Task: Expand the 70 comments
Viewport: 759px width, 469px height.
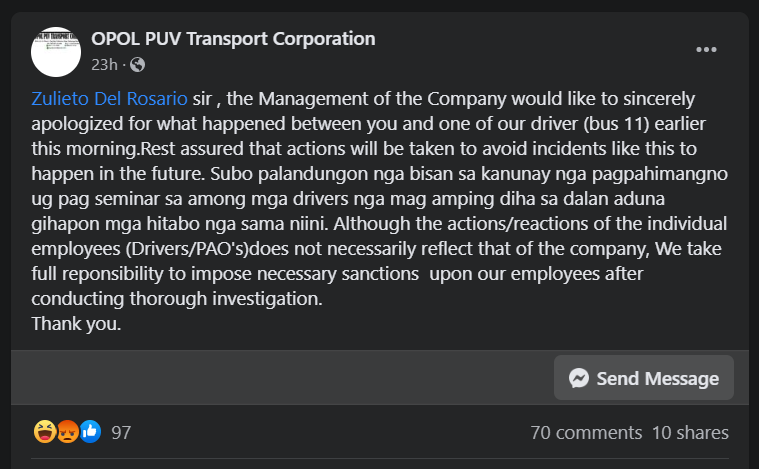Action: [x=586, y=433]
